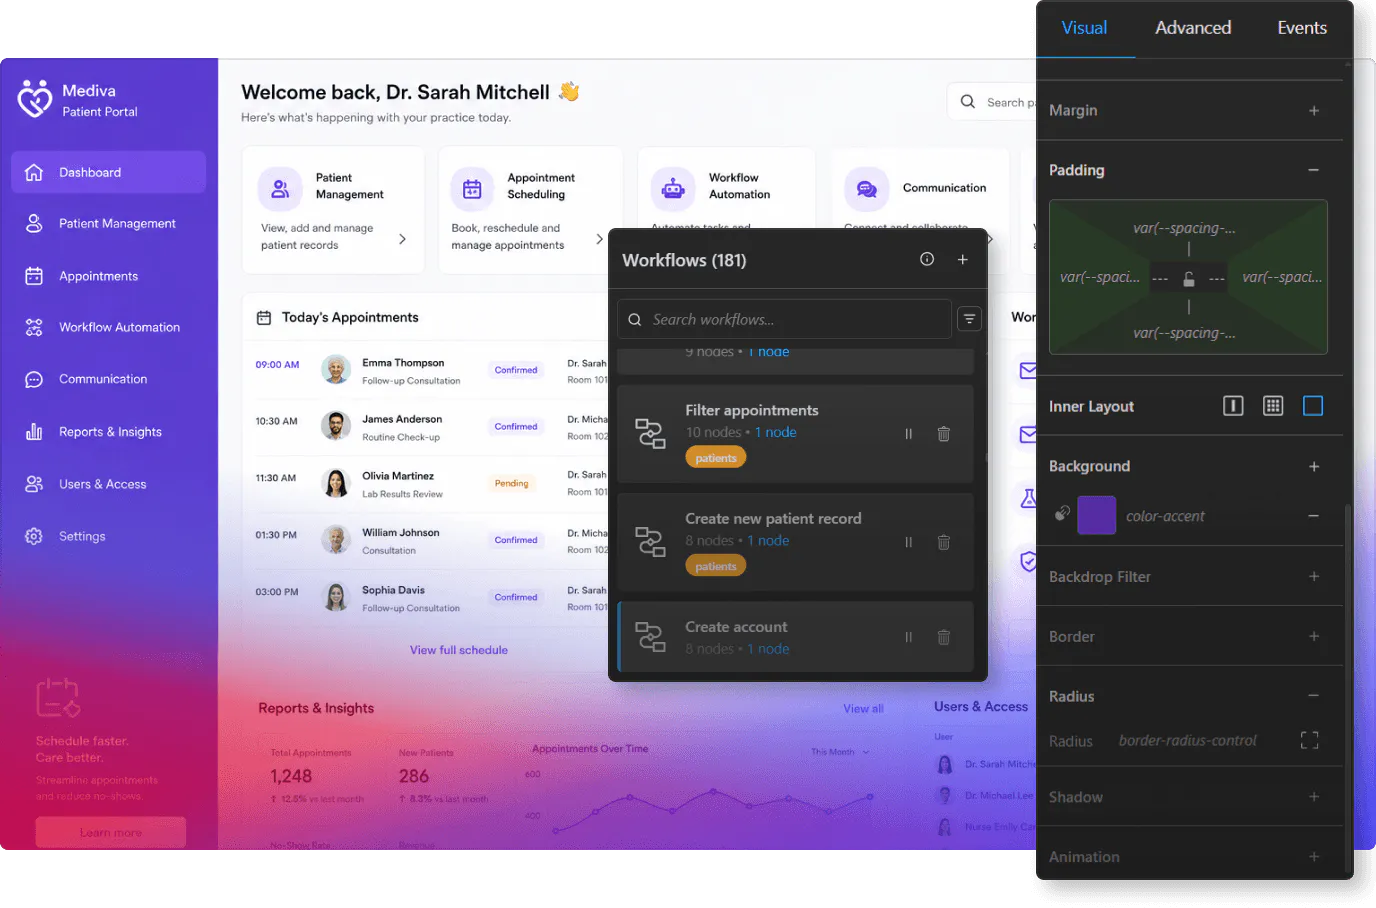Delete the Create account workflow
This screenshot has height=908, width=1376.
(x=943, y=637)
